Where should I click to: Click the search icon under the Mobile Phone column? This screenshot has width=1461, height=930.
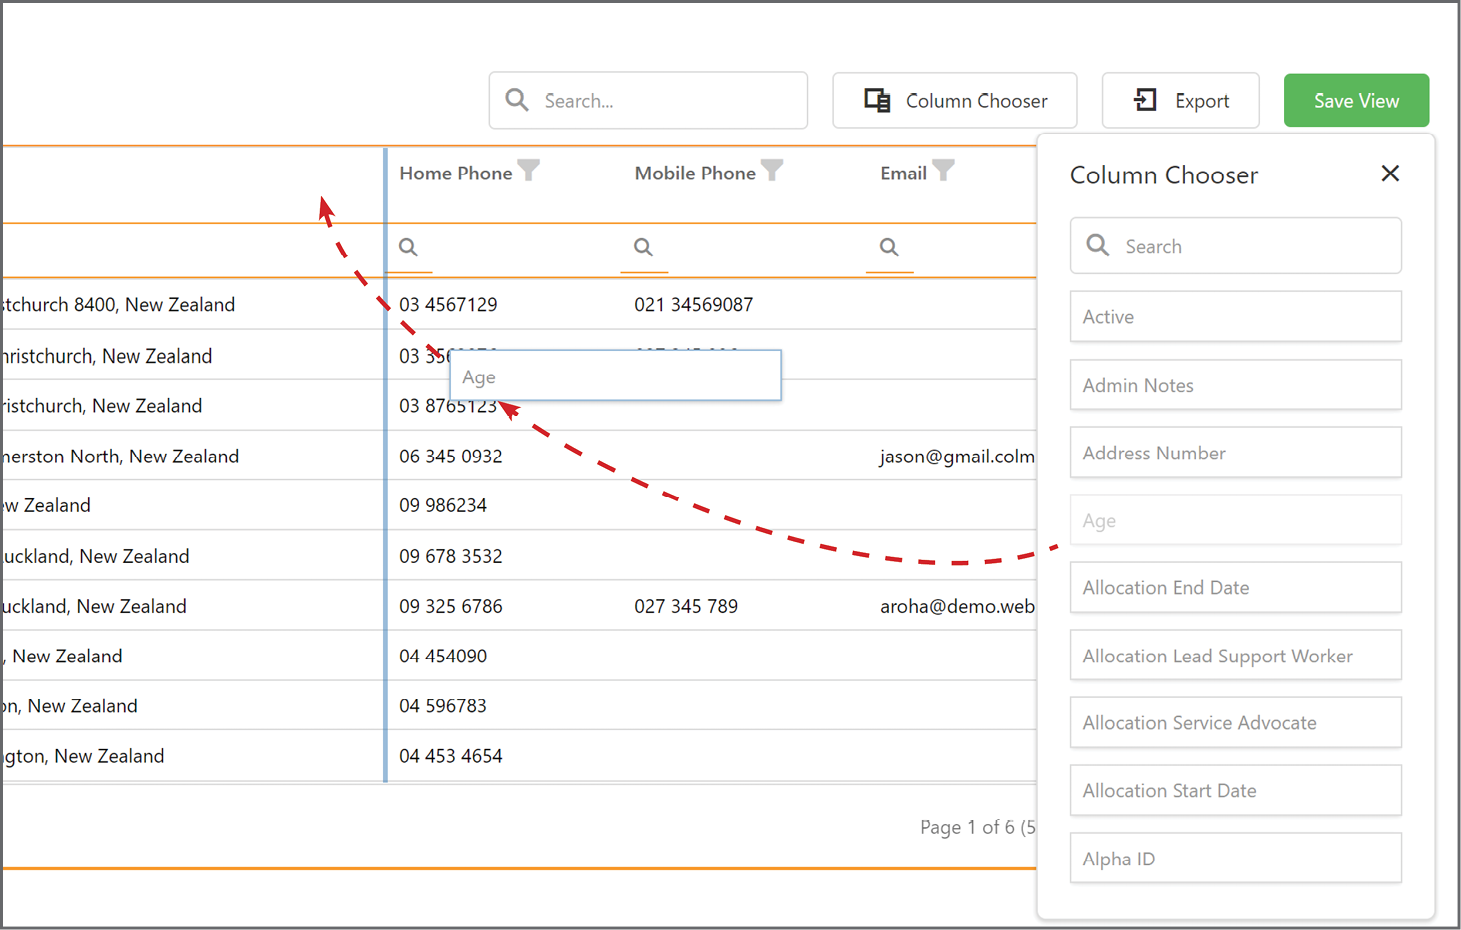pyautogui.click(x=643, y=247)
